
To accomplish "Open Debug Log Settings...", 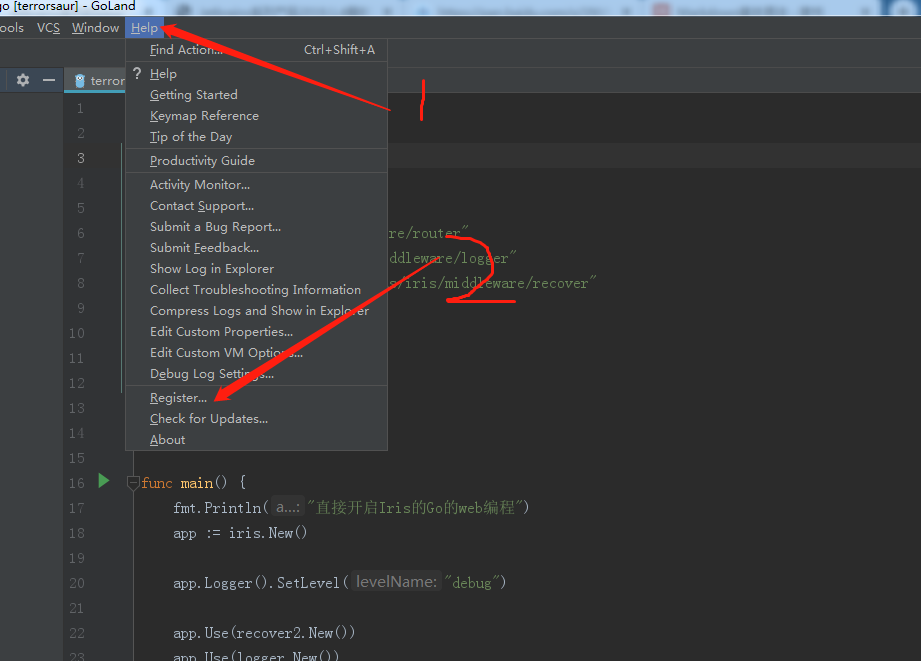I will click(x=256, y=374).
